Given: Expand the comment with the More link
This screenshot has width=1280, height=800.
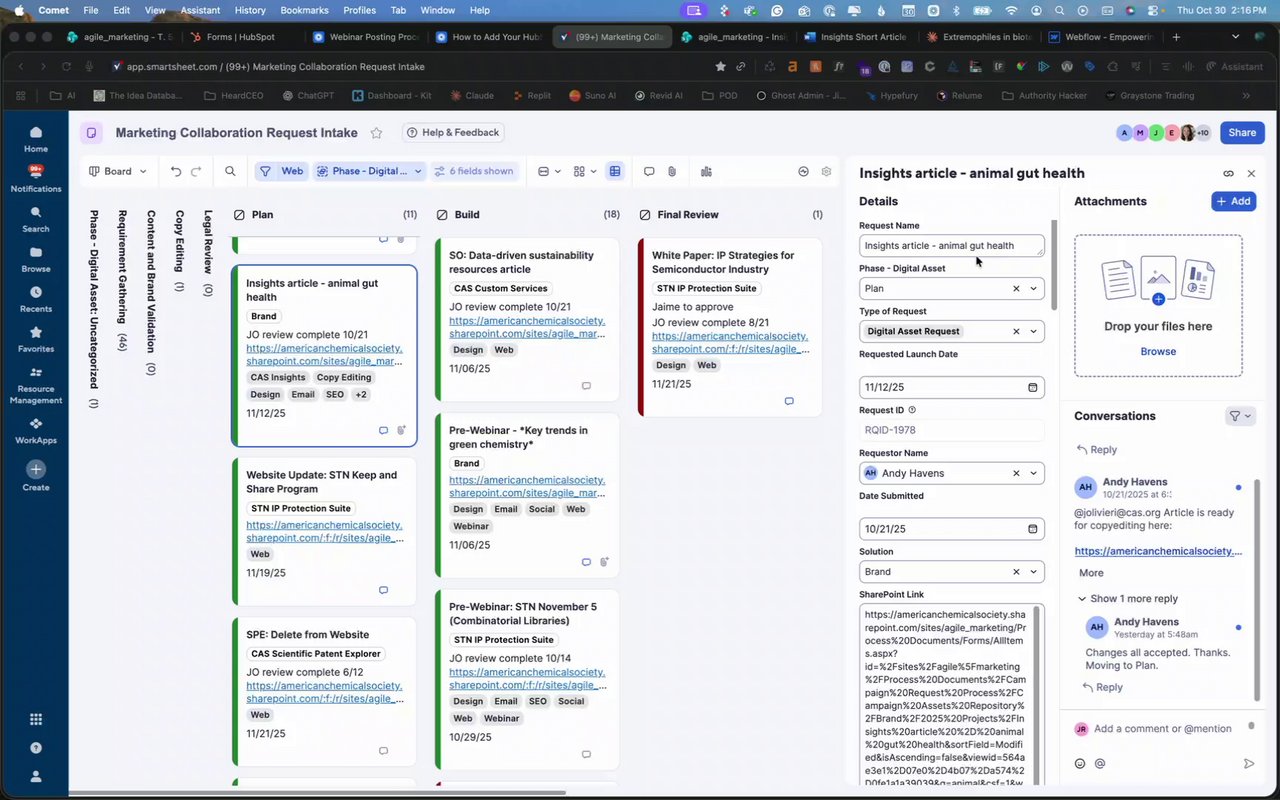Looking at the screenshot, I should (1091, 573).
